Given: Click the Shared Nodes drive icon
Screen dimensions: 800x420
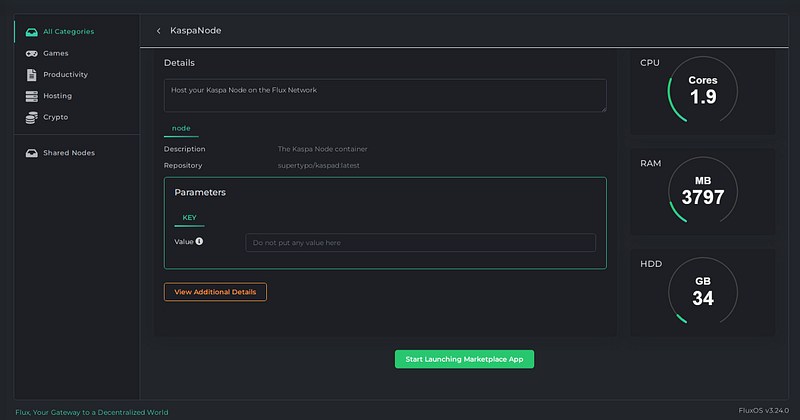Looking at the screenshot, I should [32, 153].
